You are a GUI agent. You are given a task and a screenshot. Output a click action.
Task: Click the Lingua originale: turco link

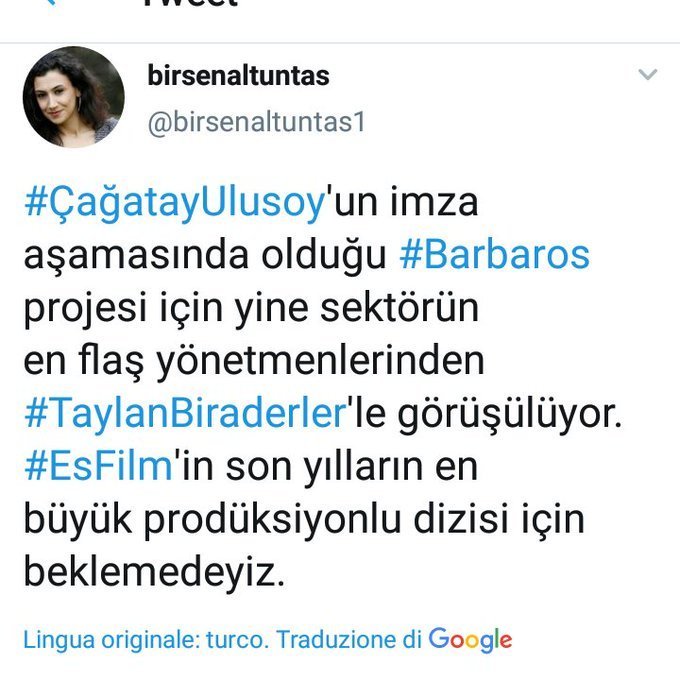(x=144, y=640)
